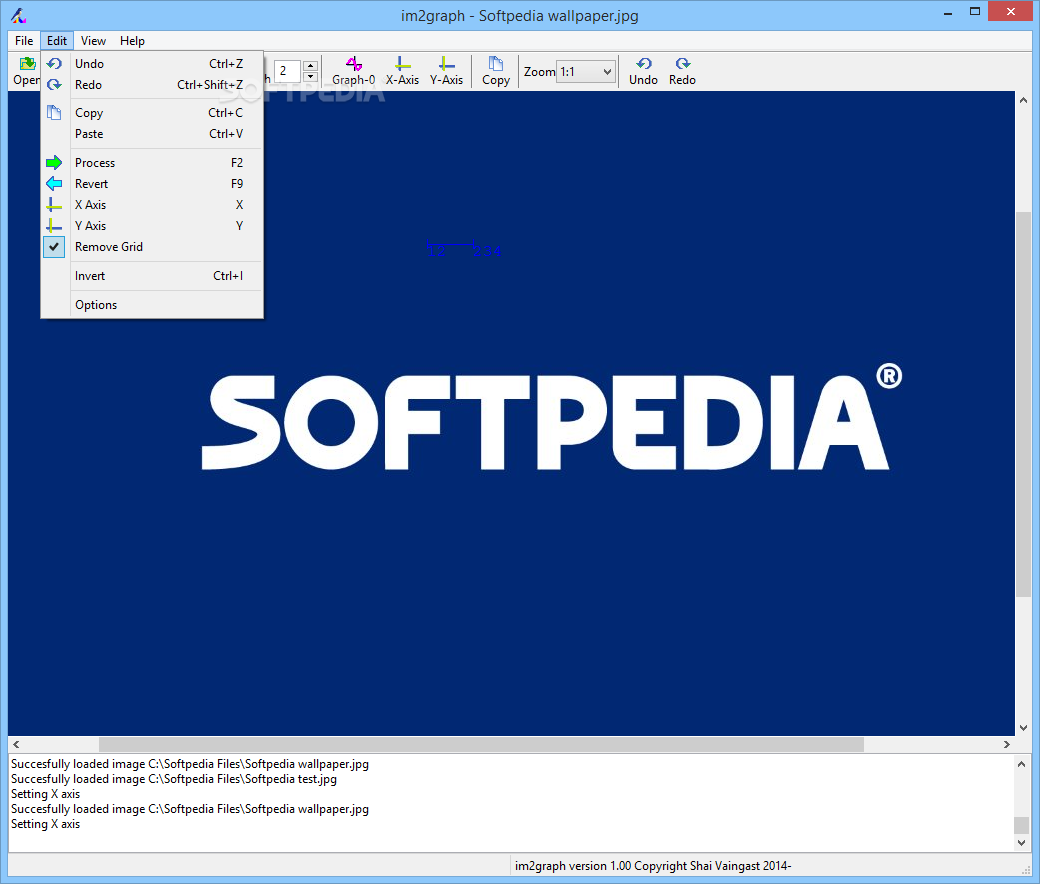1040x884 pixels.
Task: Click the Undo toolbar button
Action: pyautogui.click(x=643, y=71)
